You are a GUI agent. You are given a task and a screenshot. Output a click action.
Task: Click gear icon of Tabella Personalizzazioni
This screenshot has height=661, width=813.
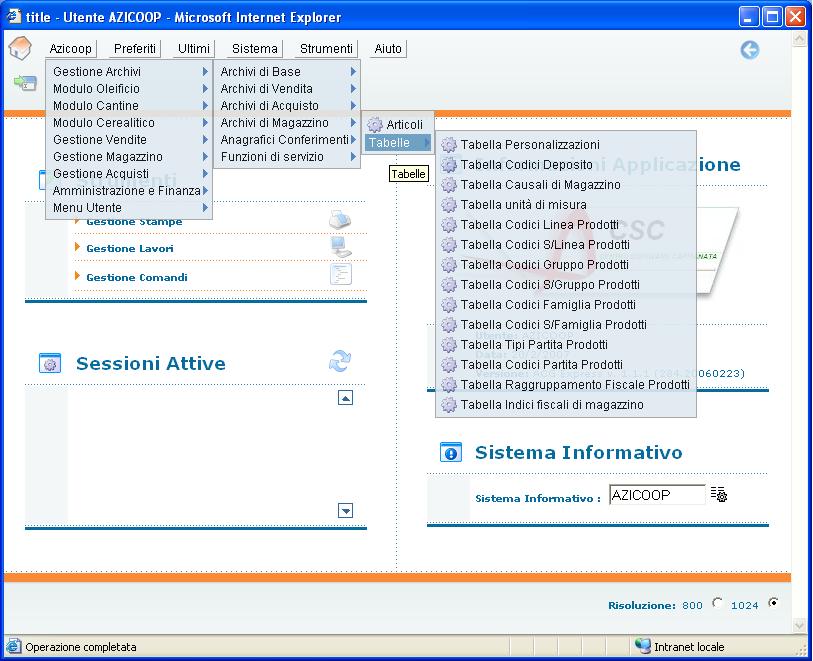click(x=448, y=145)
